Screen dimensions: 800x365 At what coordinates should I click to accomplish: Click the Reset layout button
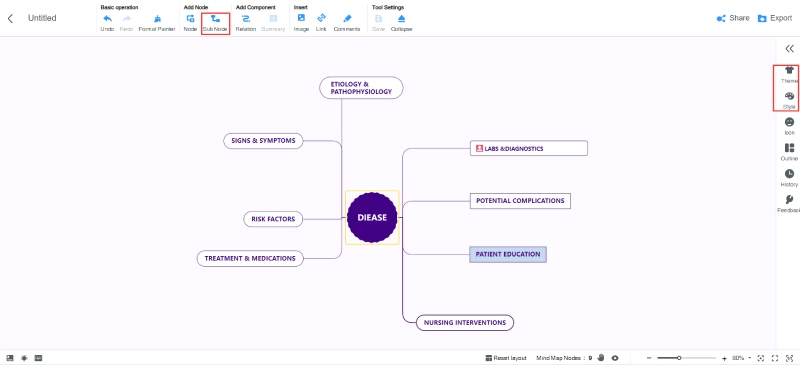pyautogui.click(x=506, y=358)
